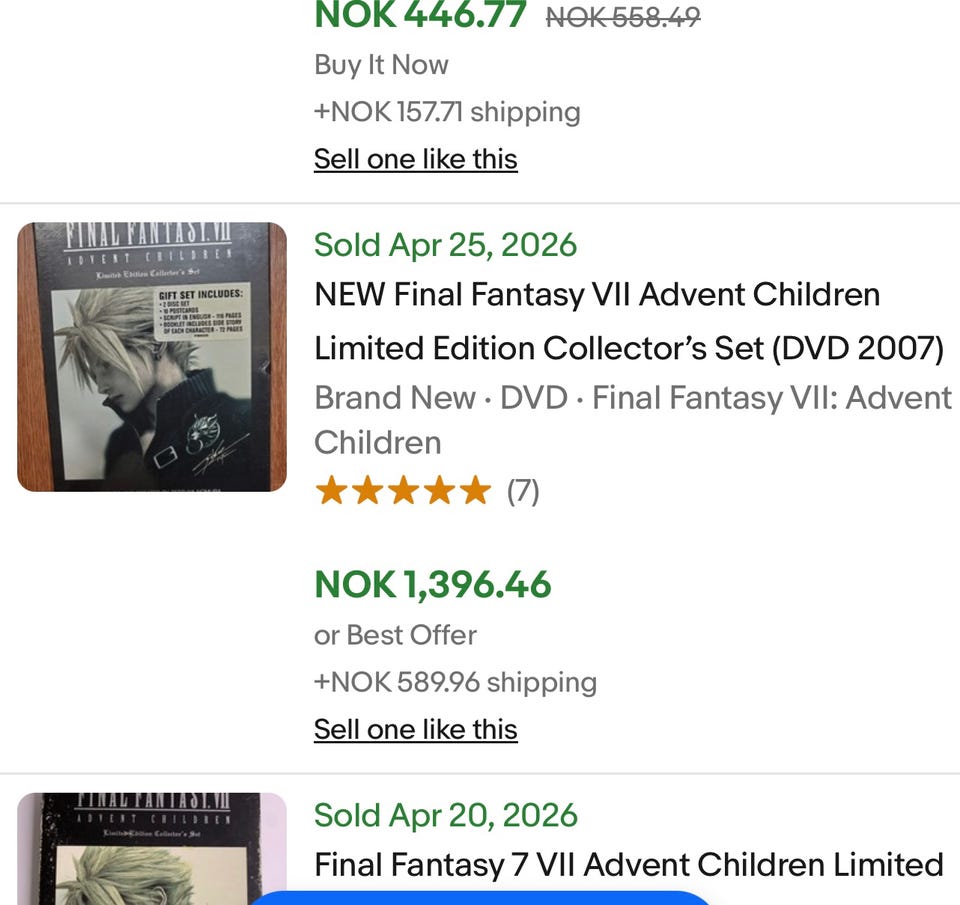Tap the "or Best Offer" text
Image resolution: width=960 pixels, height=905 pixels.
(x=395, y=635)
